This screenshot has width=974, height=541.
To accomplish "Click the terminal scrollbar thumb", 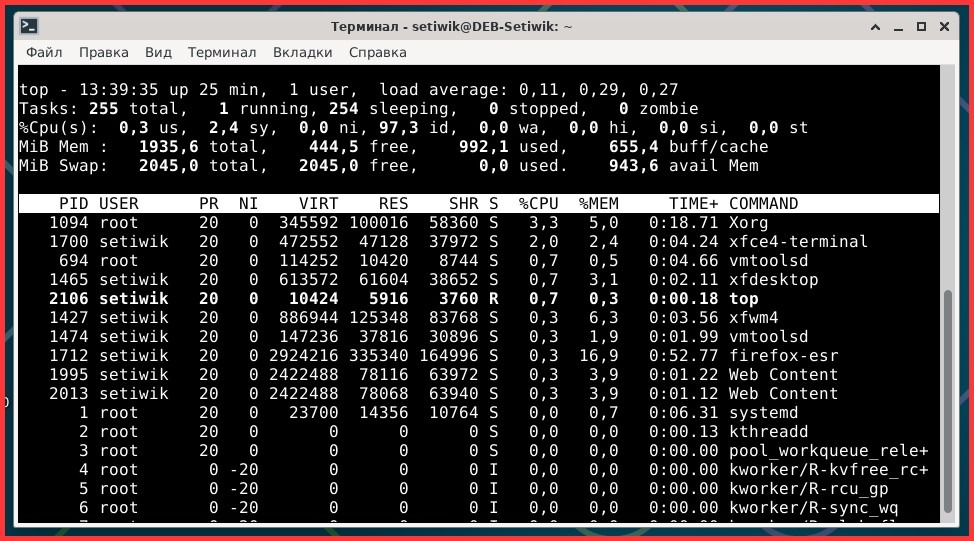I will (x=948, y=403).
